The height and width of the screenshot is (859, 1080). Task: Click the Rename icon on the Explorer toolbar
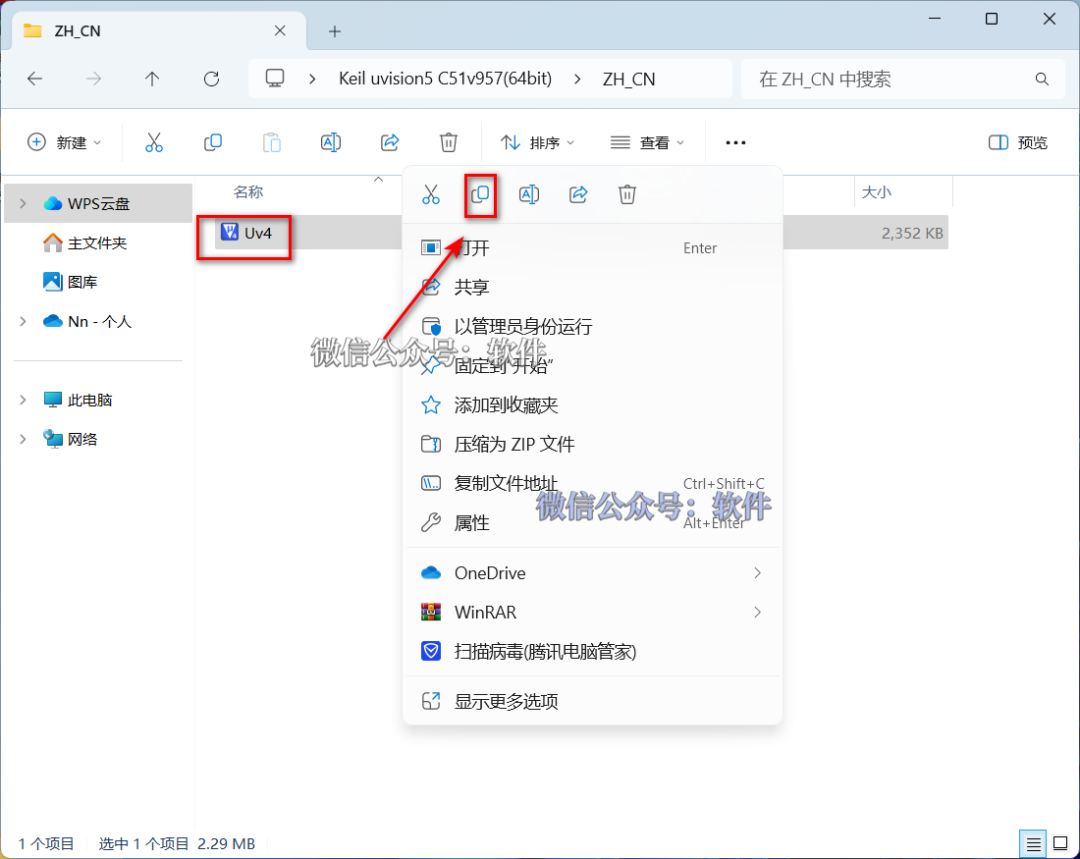[x=331, y=142]
